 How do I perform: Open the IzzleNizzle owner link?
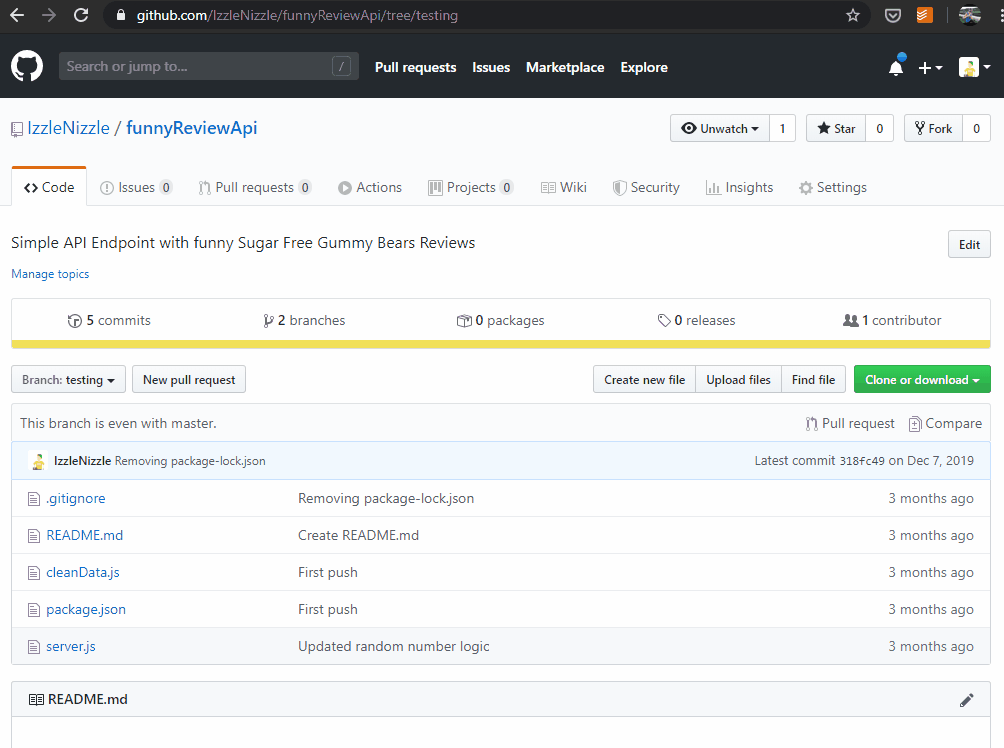(69, 128)
